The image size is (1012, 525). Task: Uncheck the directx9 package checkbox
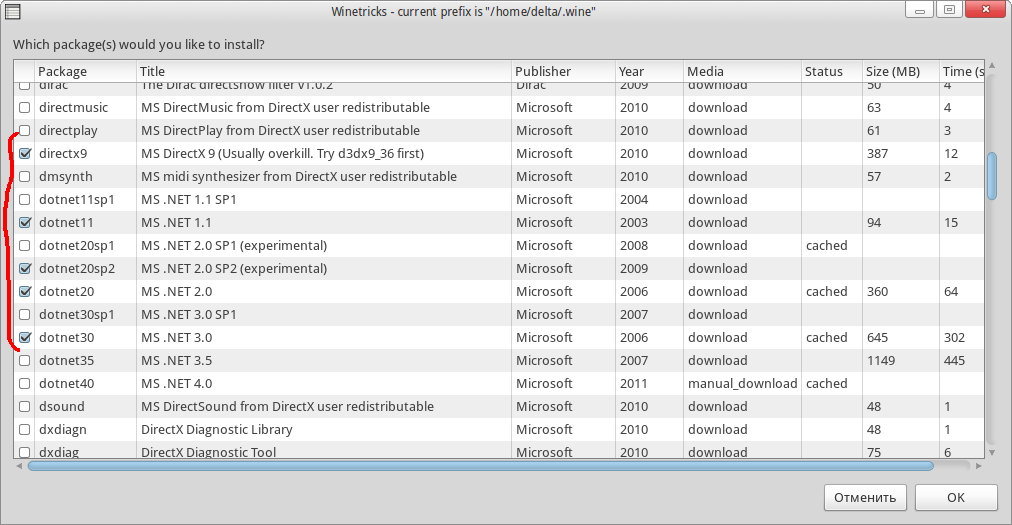[x=25, y=153]
